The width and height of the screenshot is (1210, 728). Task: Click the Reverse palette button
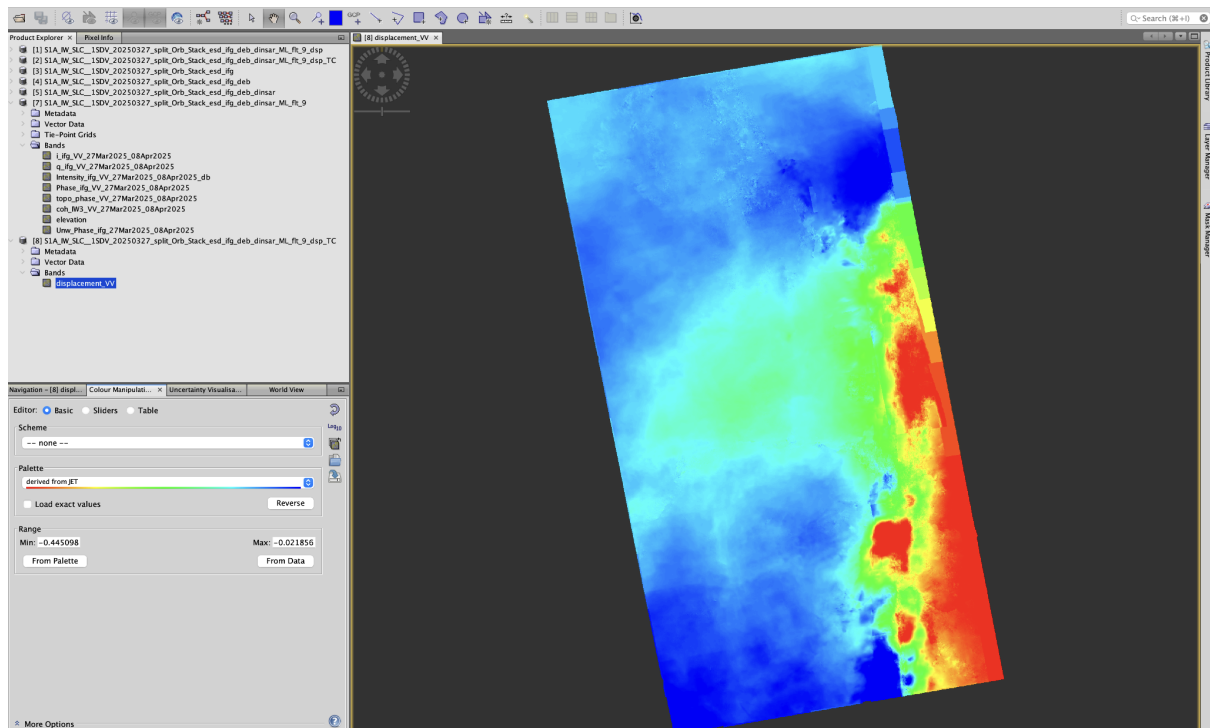point(291,503)
